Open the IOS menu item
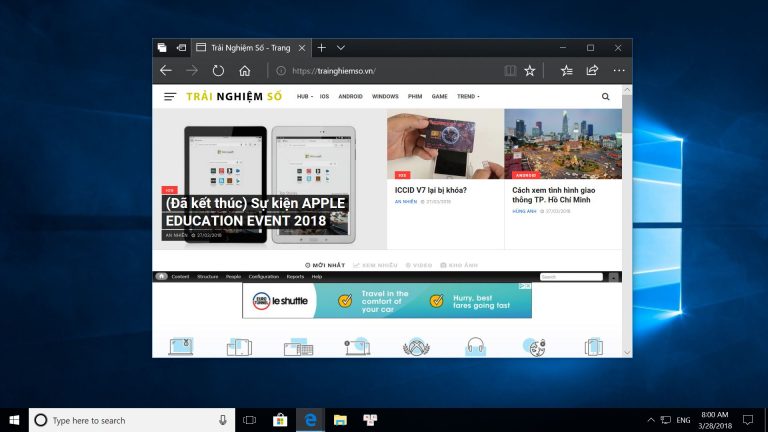 [x=324, y=96]
